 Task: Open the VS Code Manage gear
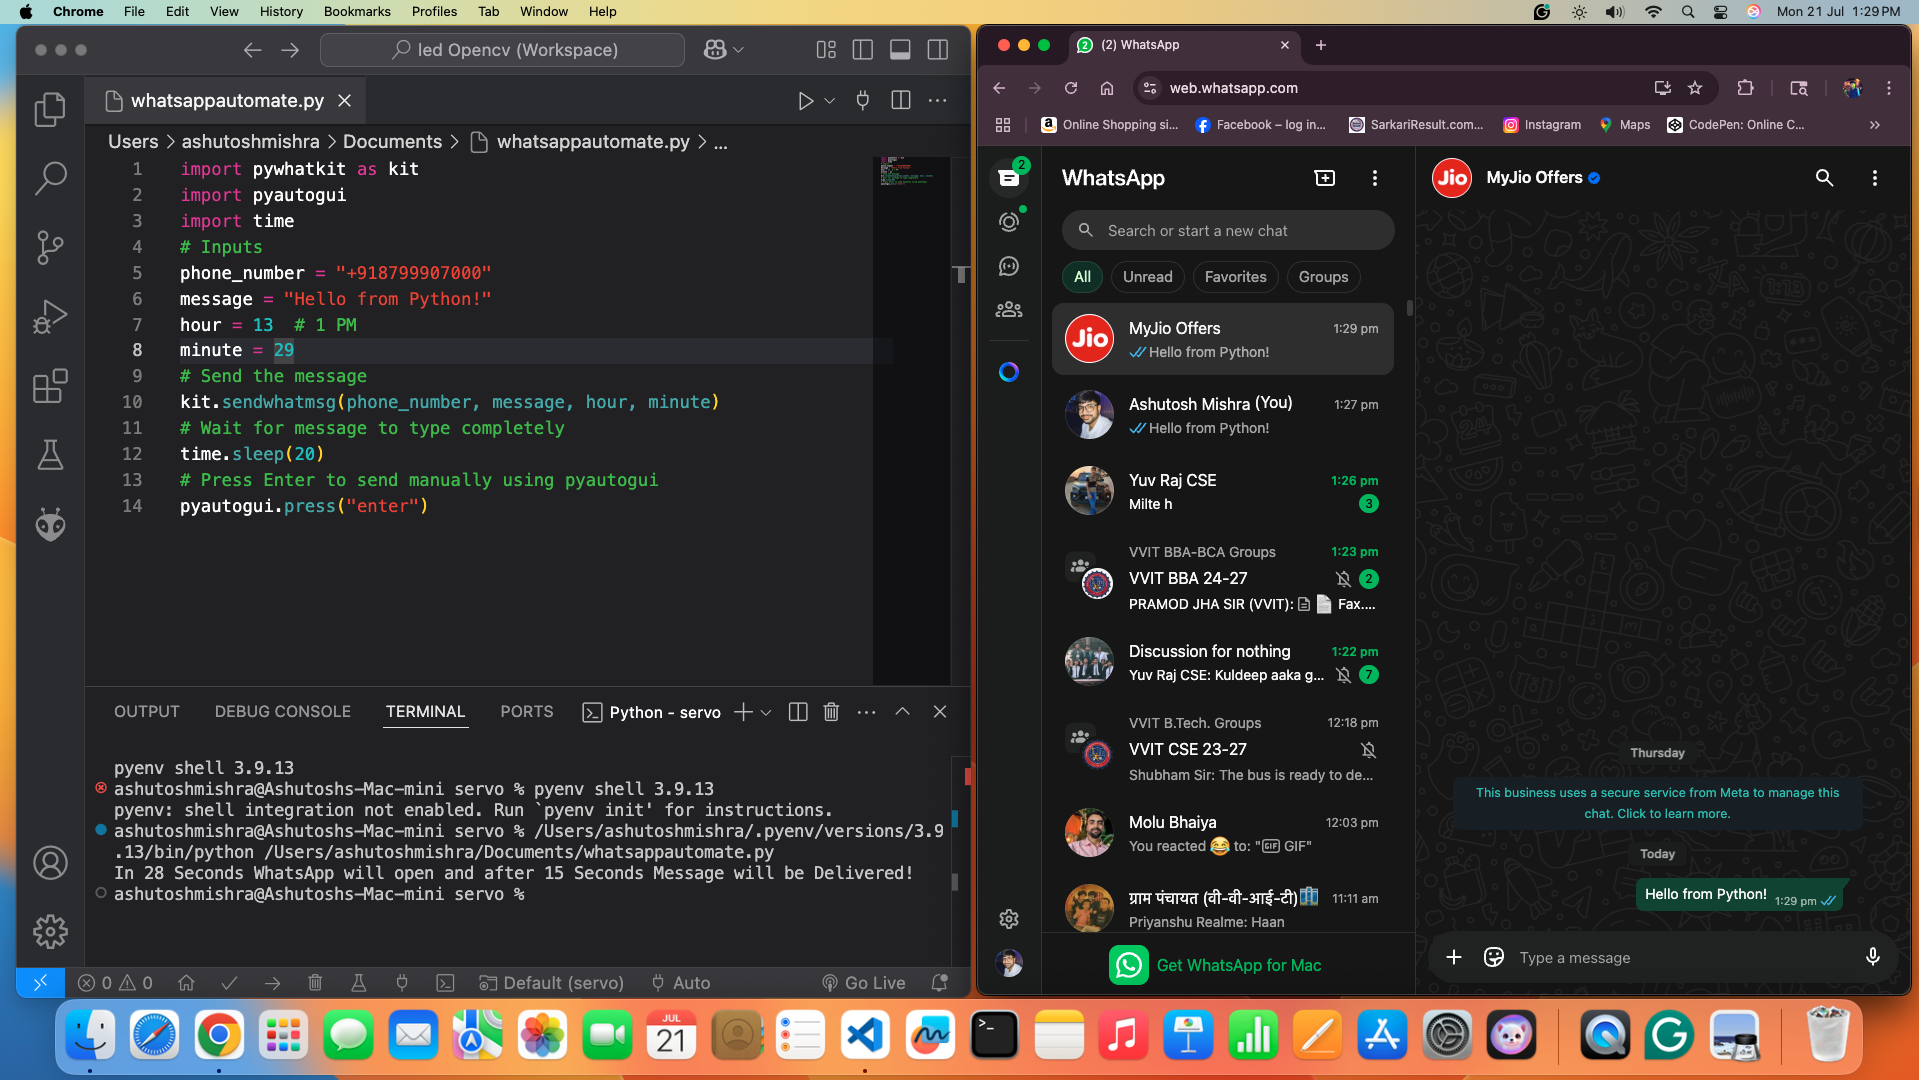tap(50, 931)
